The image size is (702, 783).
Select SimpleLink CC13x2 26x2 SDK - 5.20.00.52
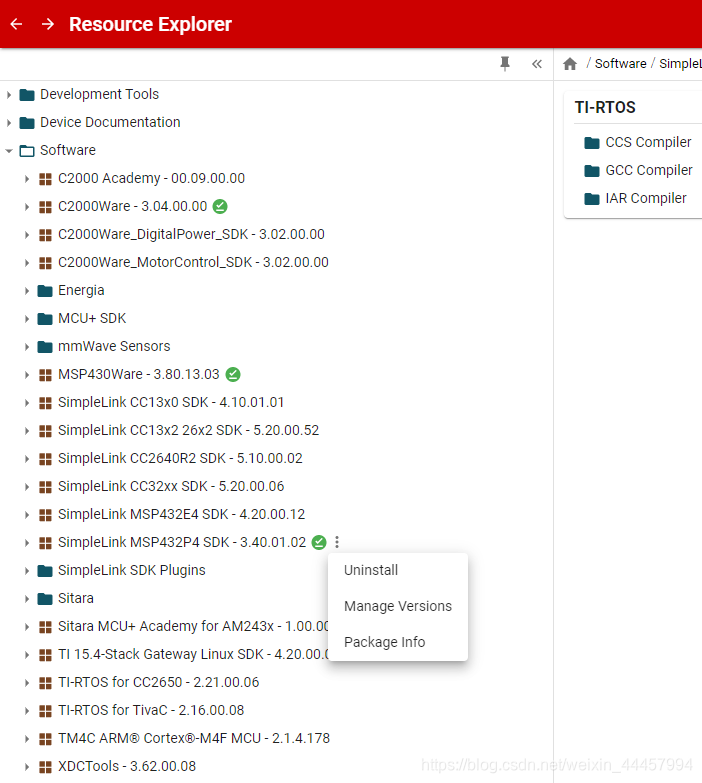188,430
